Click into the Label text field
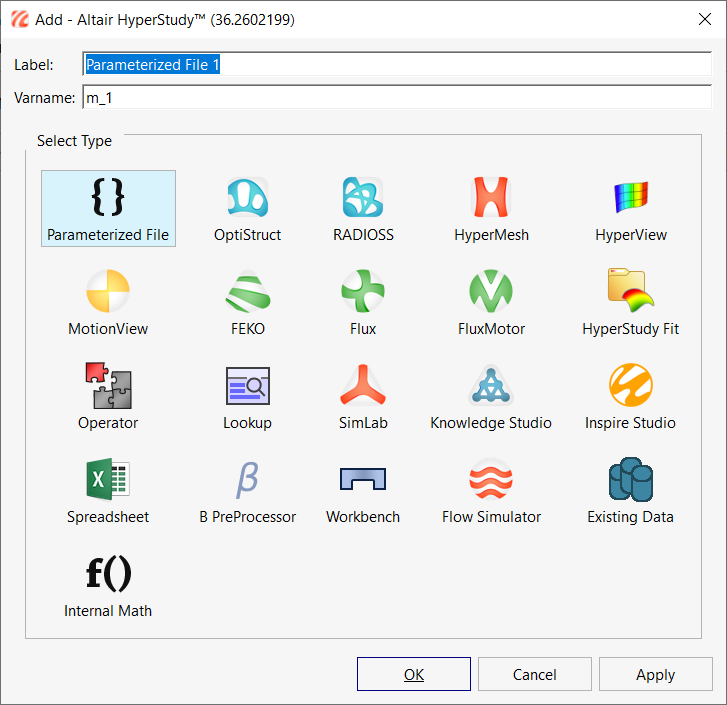 (x=396, y=64)
